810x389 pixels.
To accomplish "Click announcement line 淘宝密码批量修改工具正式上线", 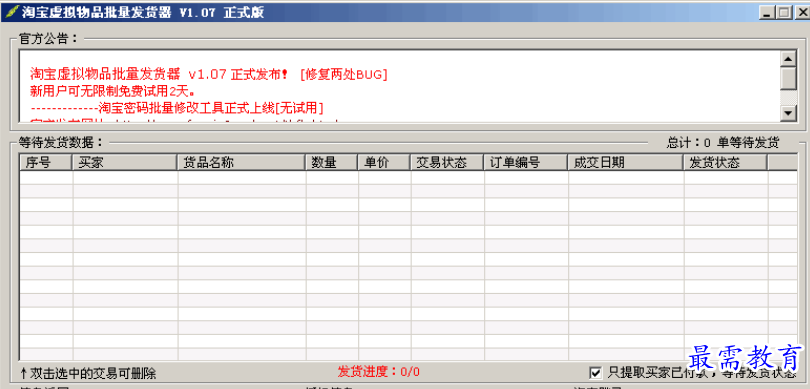I will point(177,108).
